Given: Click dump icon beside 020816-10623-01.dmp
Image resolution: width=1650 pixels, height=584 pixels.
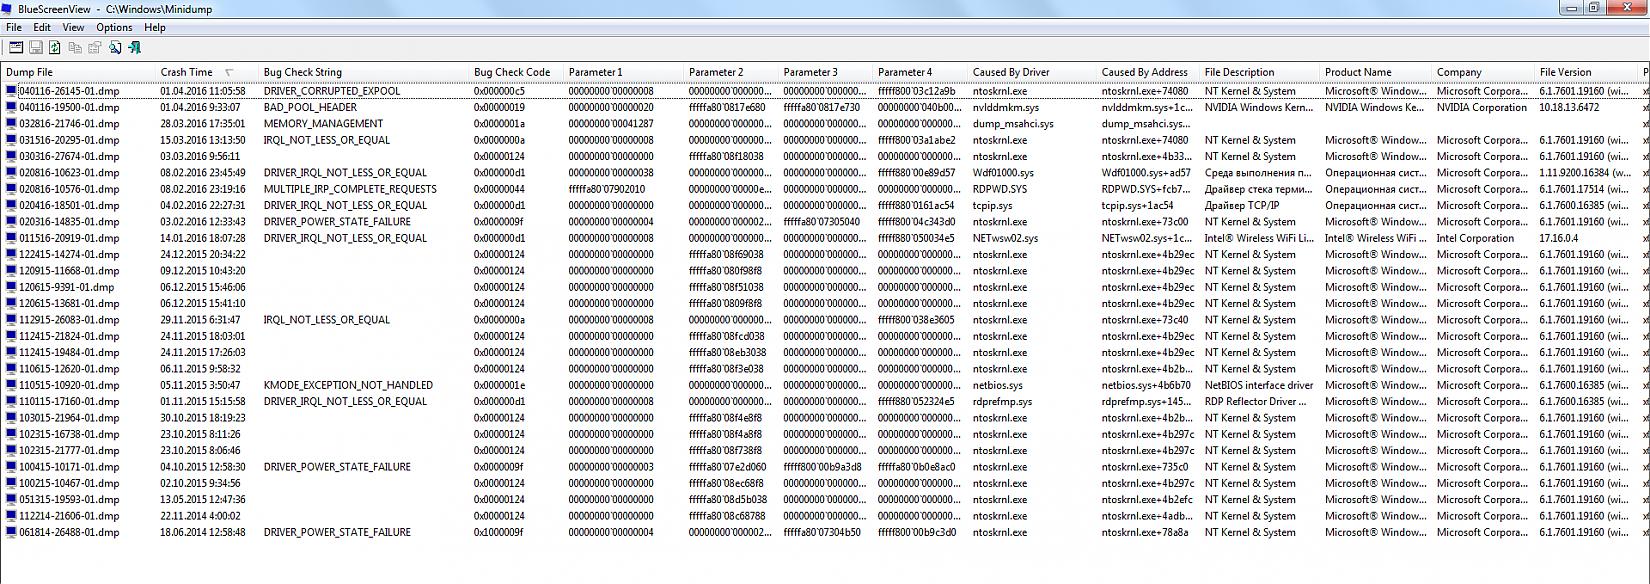Looking at the screenshot, I should click(x=12, y=172).
